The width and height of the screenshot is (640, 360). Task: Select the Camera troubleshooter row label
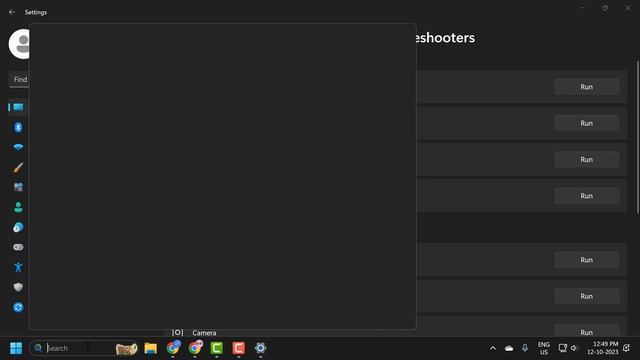click(x=204, y=333)
